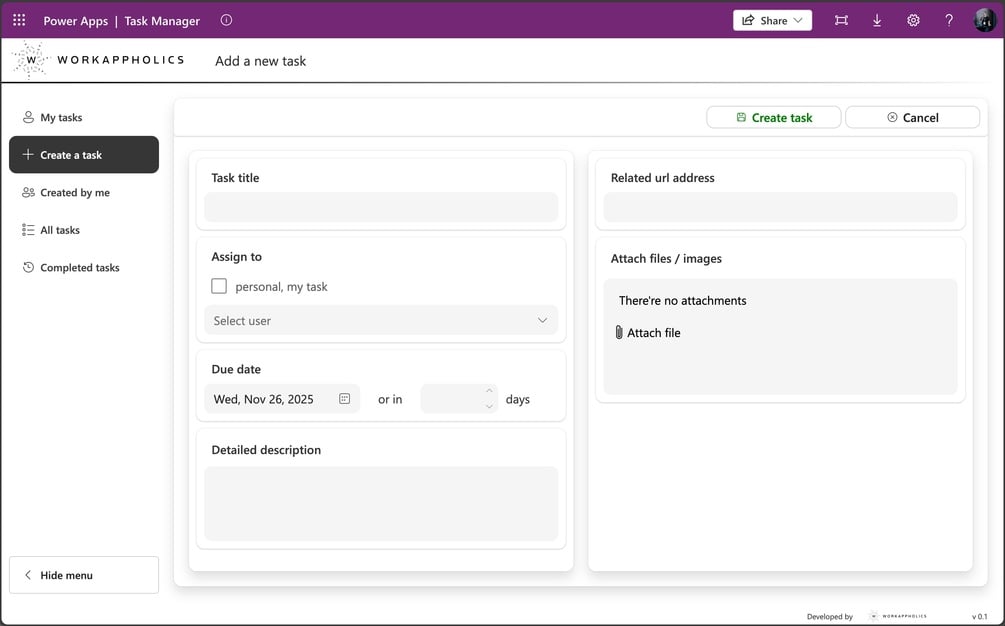The image size is (1005, 626).
Task: Click the Create task button
Action: click(773, 118)
